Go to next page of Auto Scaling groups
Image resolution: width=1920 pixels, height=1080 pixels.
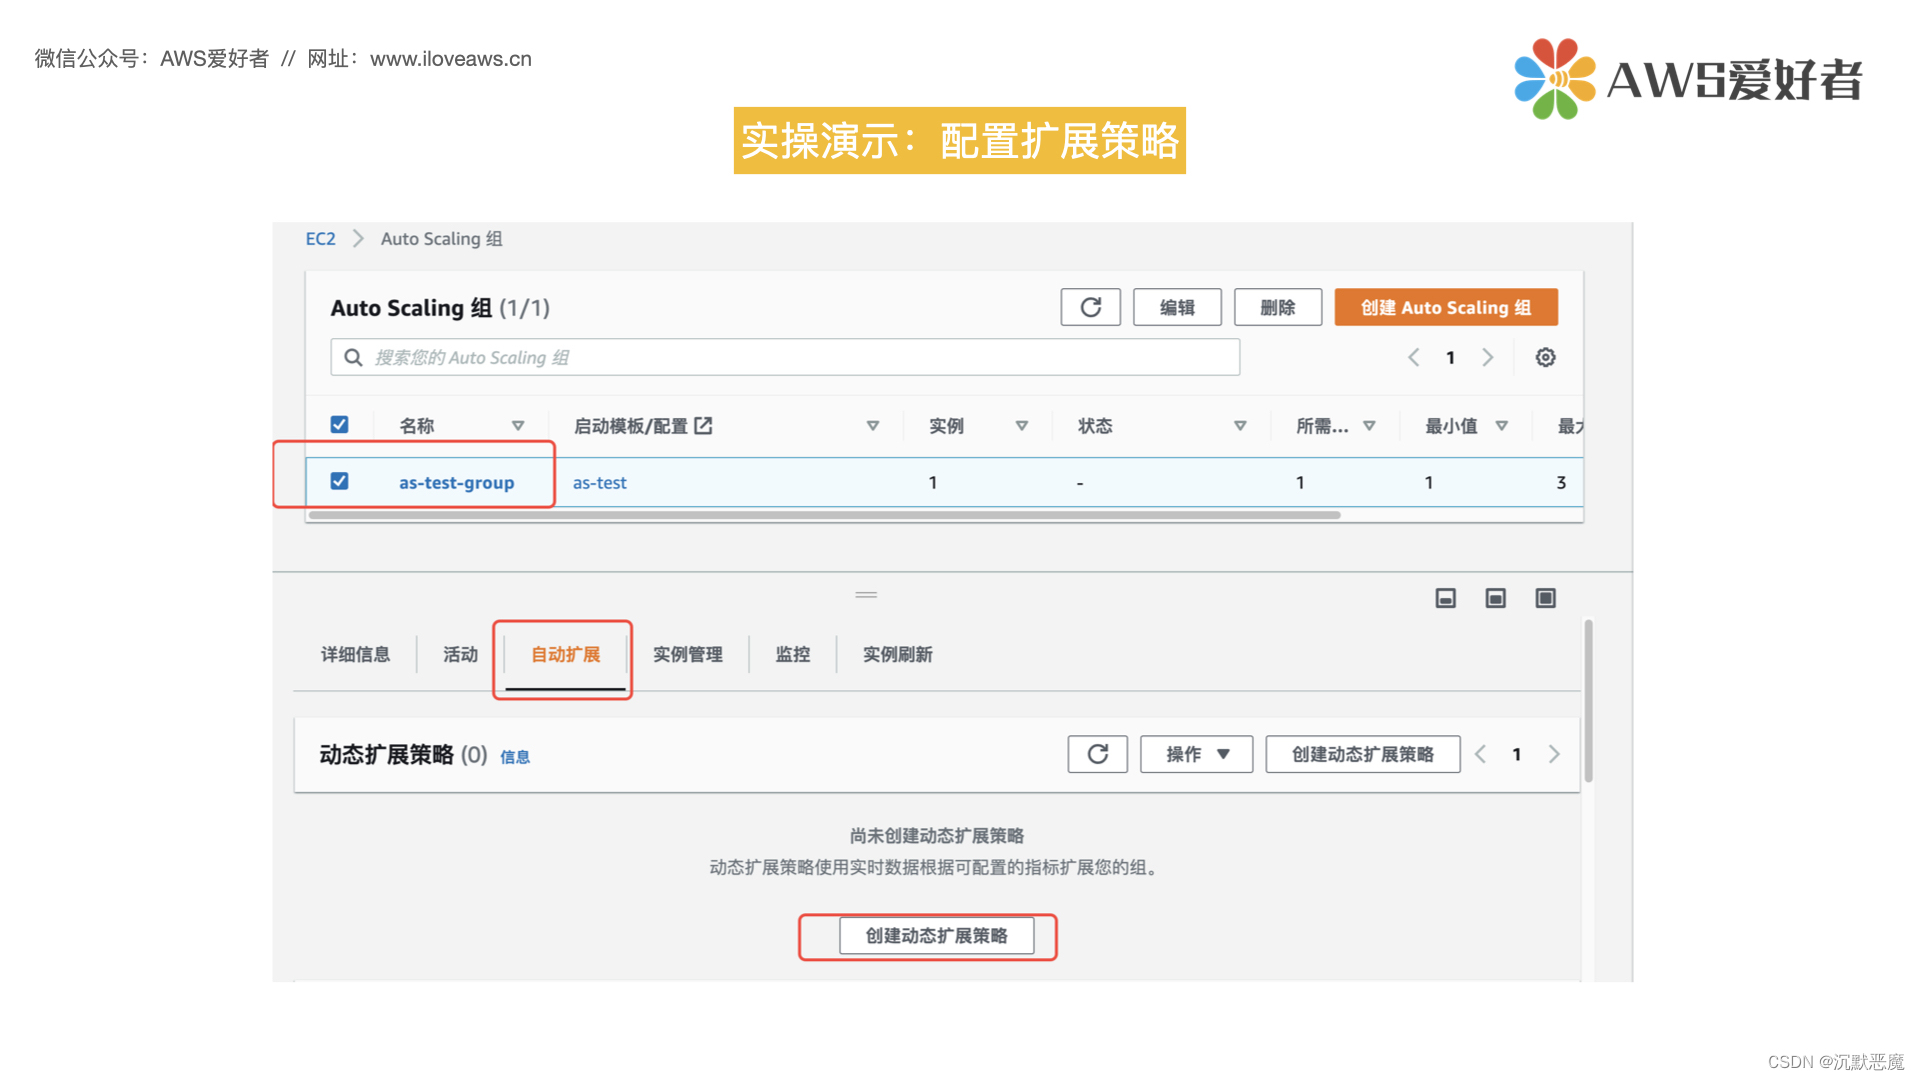pyautogui.click(x=1488, y=357)
